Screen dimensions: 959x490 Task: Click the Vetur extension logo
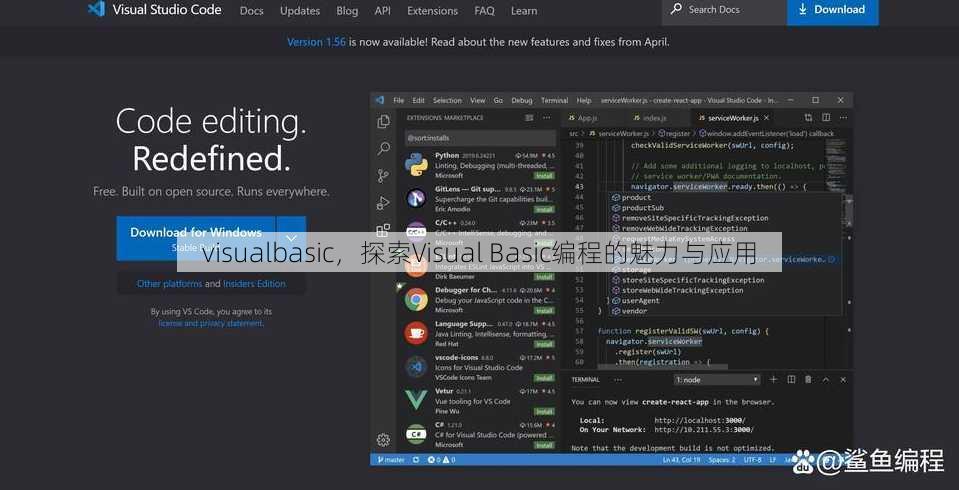tap(416, 401)
